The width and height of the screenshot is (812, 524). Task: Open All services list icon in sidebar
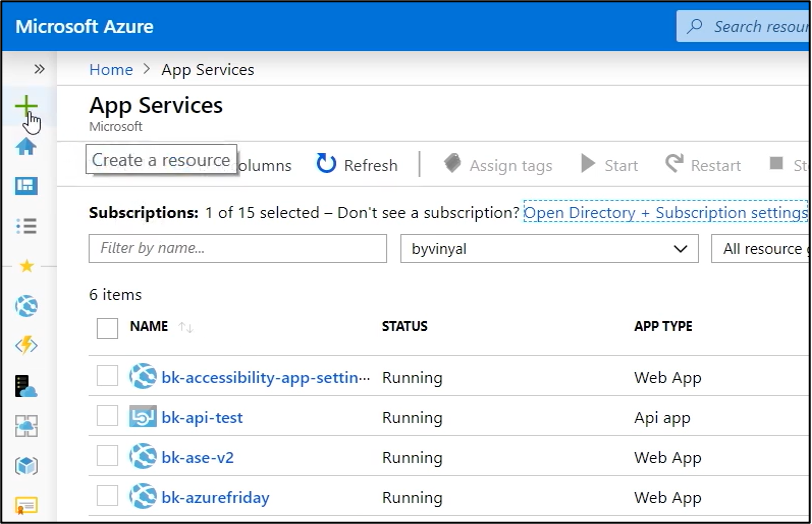(x=26, y=226)
